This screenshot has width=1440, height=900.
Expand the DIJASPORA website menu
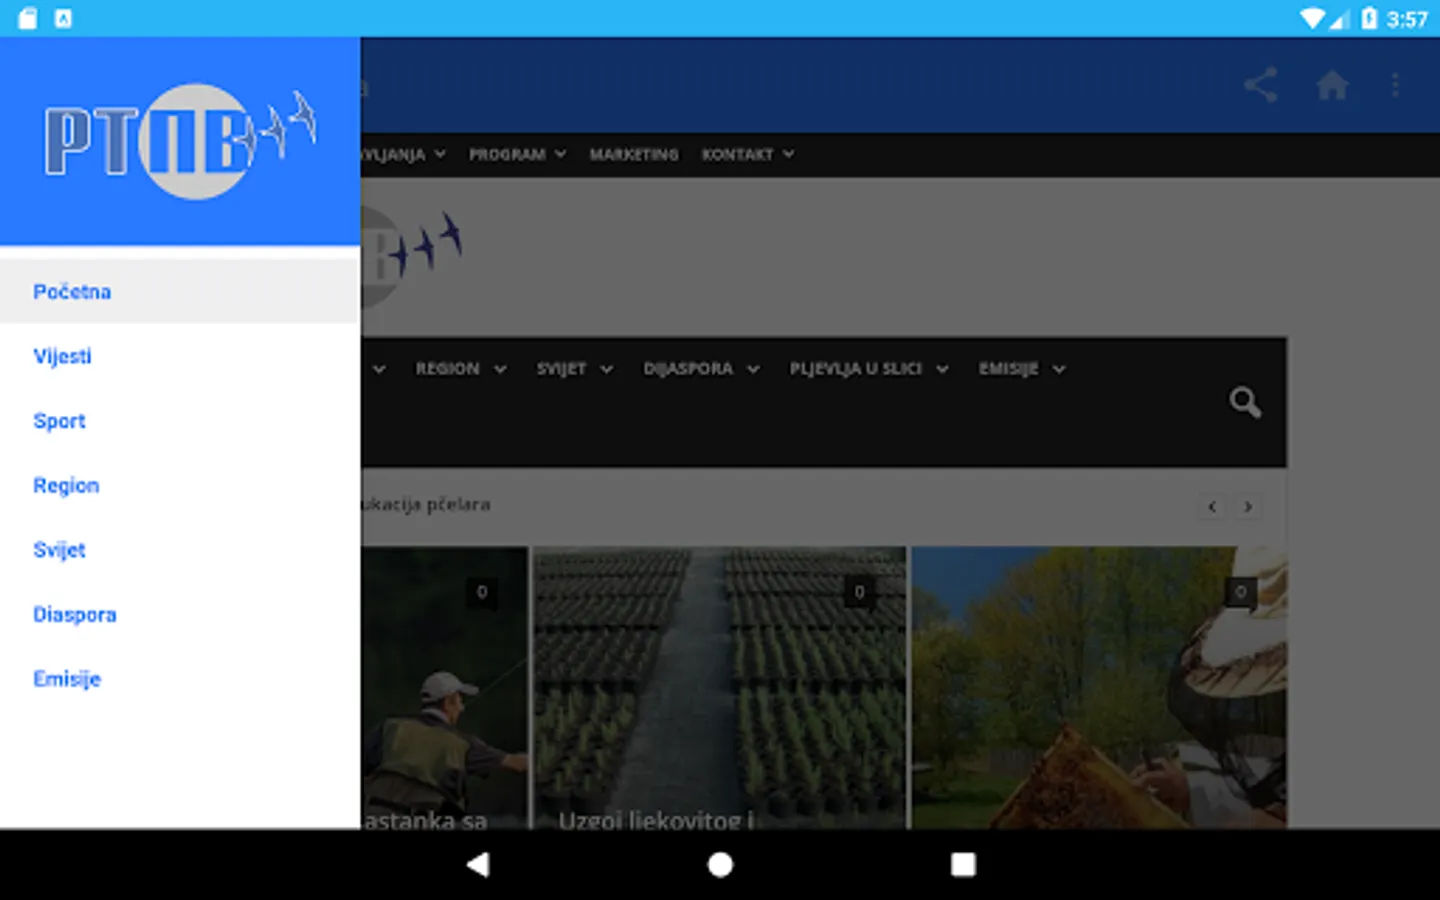pos(701,369)
